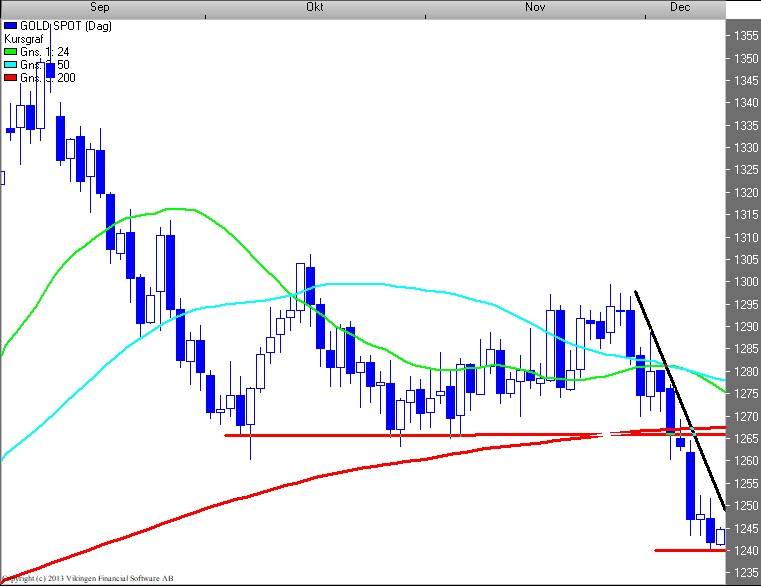Screen dimensions: 761x586
Task: Click the 1280 price axis label
Action: click(745, 372)
